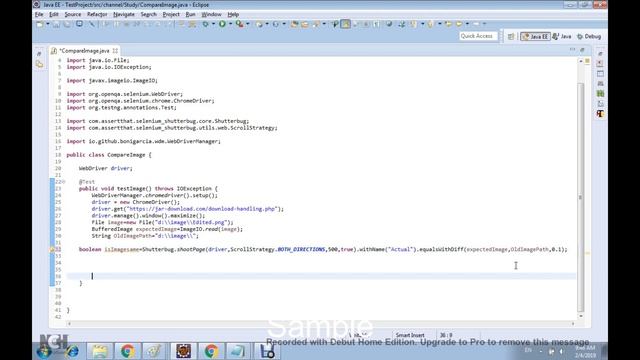This screenshot has width=640, height=360.
Task: Switch to the Java perspective
Action: [562, 36]
